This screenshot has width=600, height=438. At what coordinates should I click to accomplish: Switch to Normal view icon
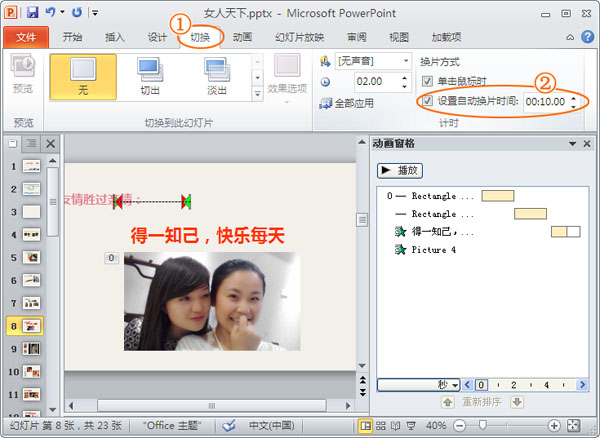click(365, 425)
